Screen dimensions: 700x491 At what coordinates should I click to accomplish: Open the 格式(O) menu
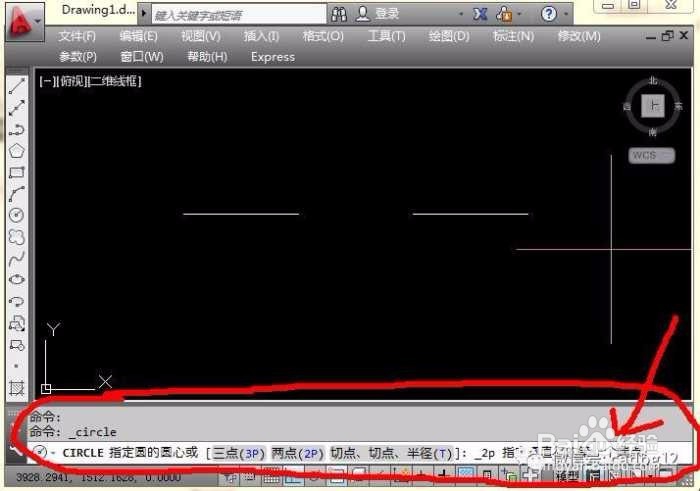click(x=323, y=36)
